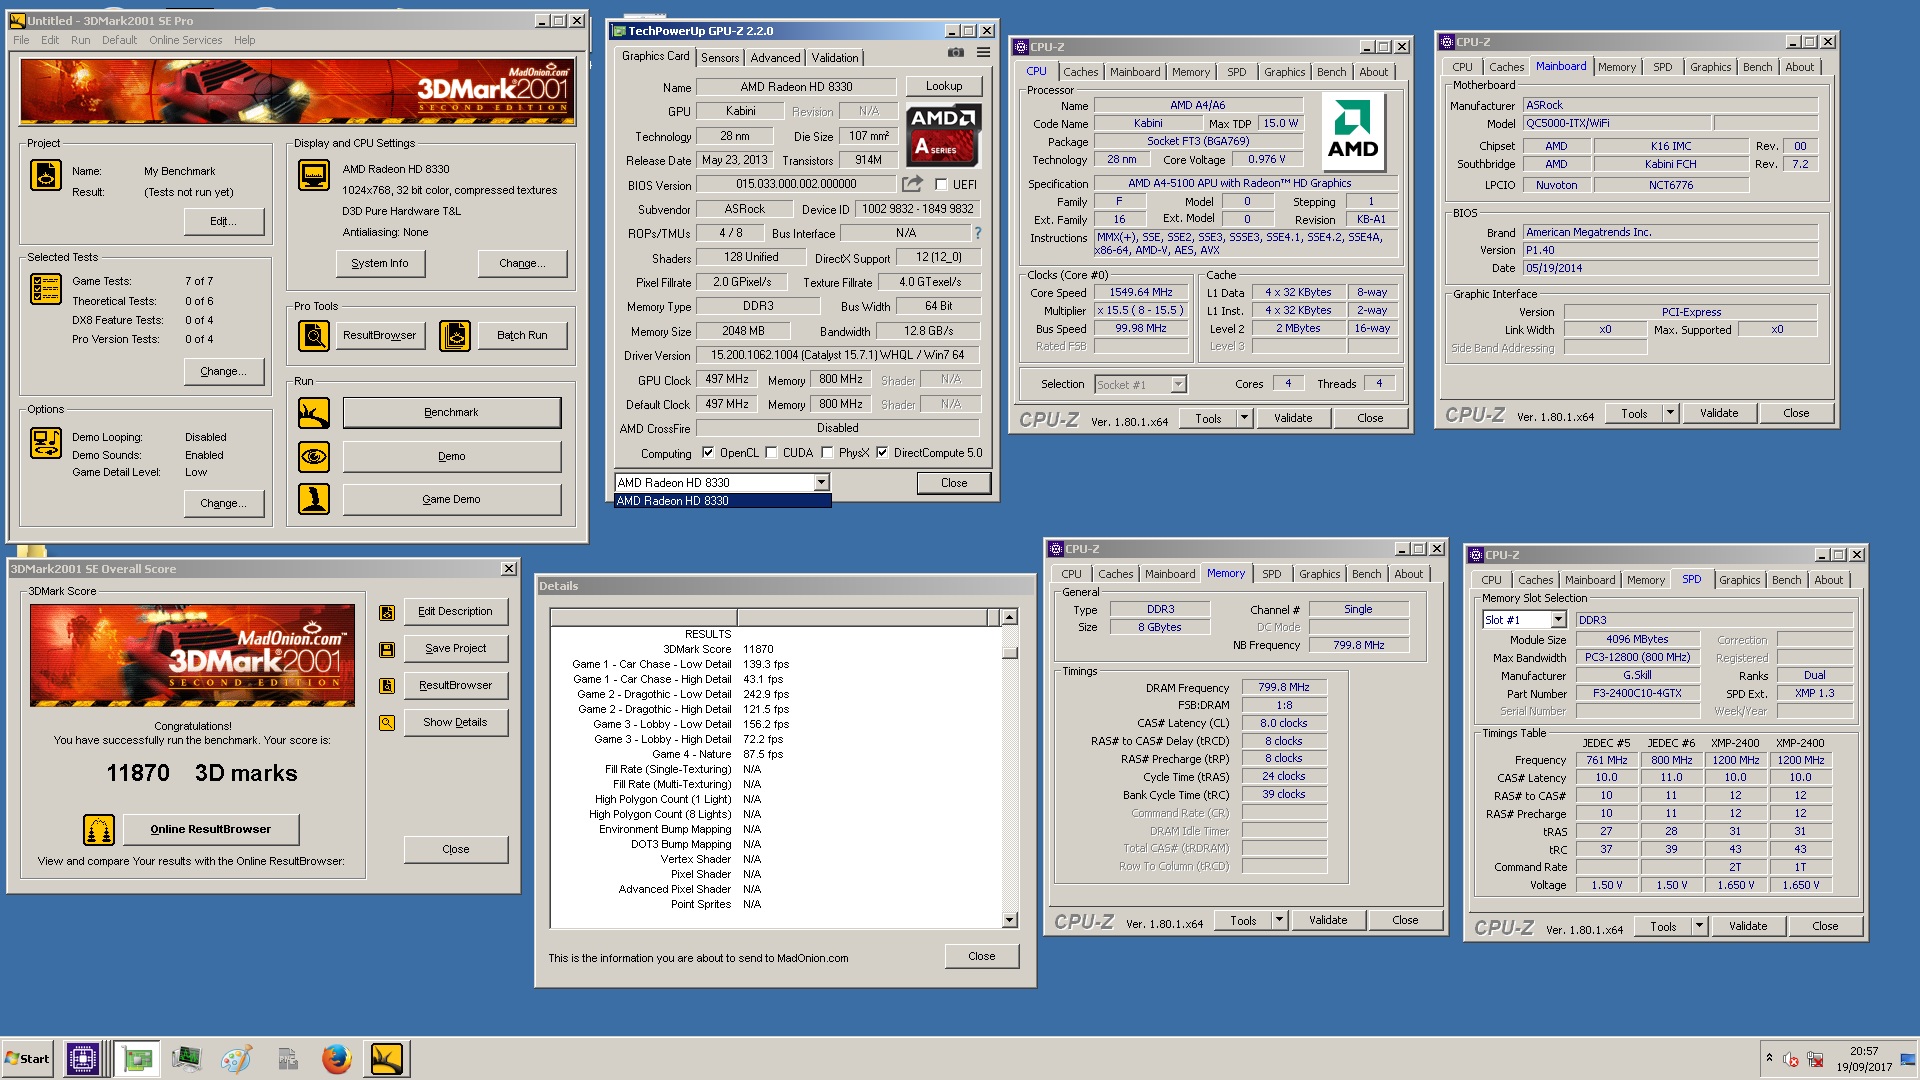Click the Benchmark run icon

(x=314, y=412)
